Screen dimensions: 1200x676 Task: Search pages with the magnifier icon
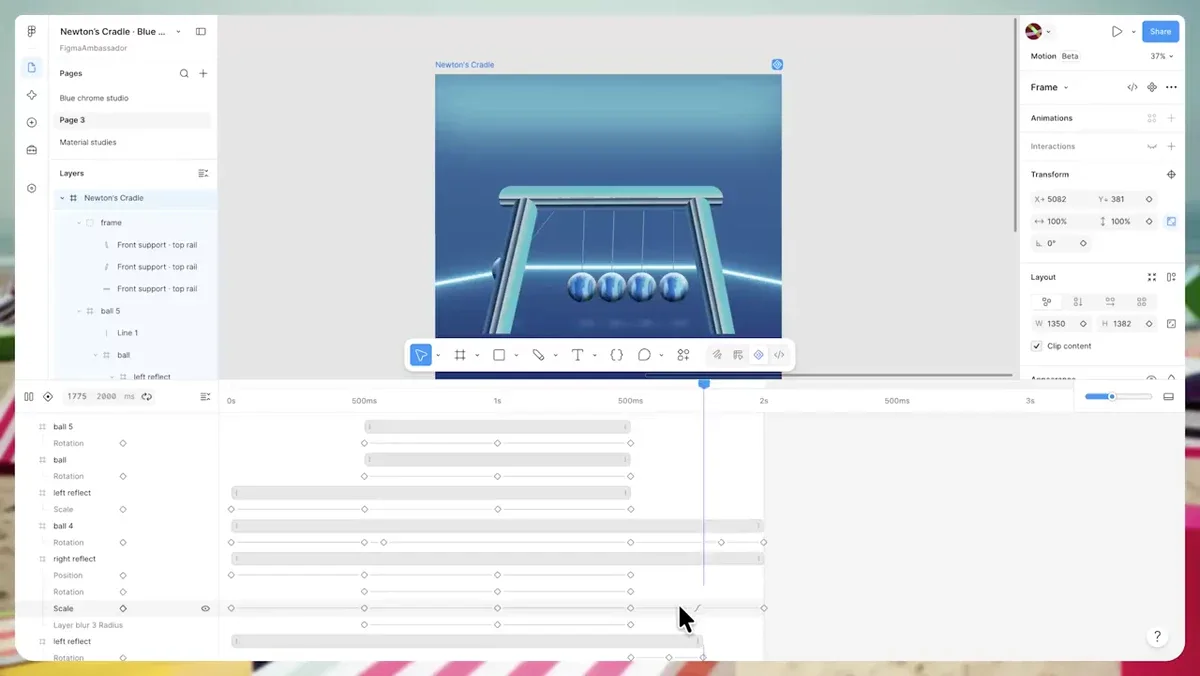pyautogui.click(x=184, y=73)
